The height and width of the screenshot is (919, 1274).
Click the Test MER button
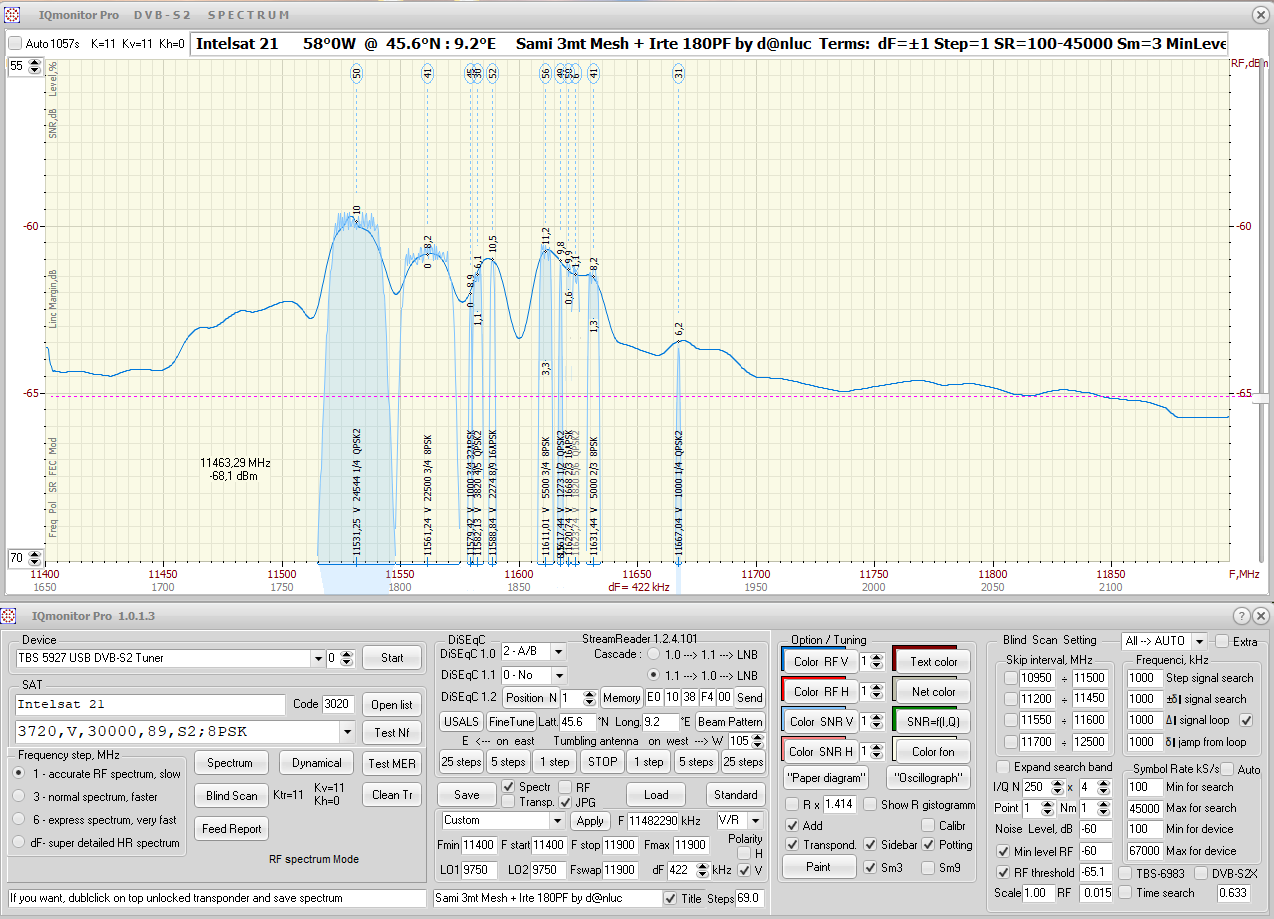click(392, 763)
